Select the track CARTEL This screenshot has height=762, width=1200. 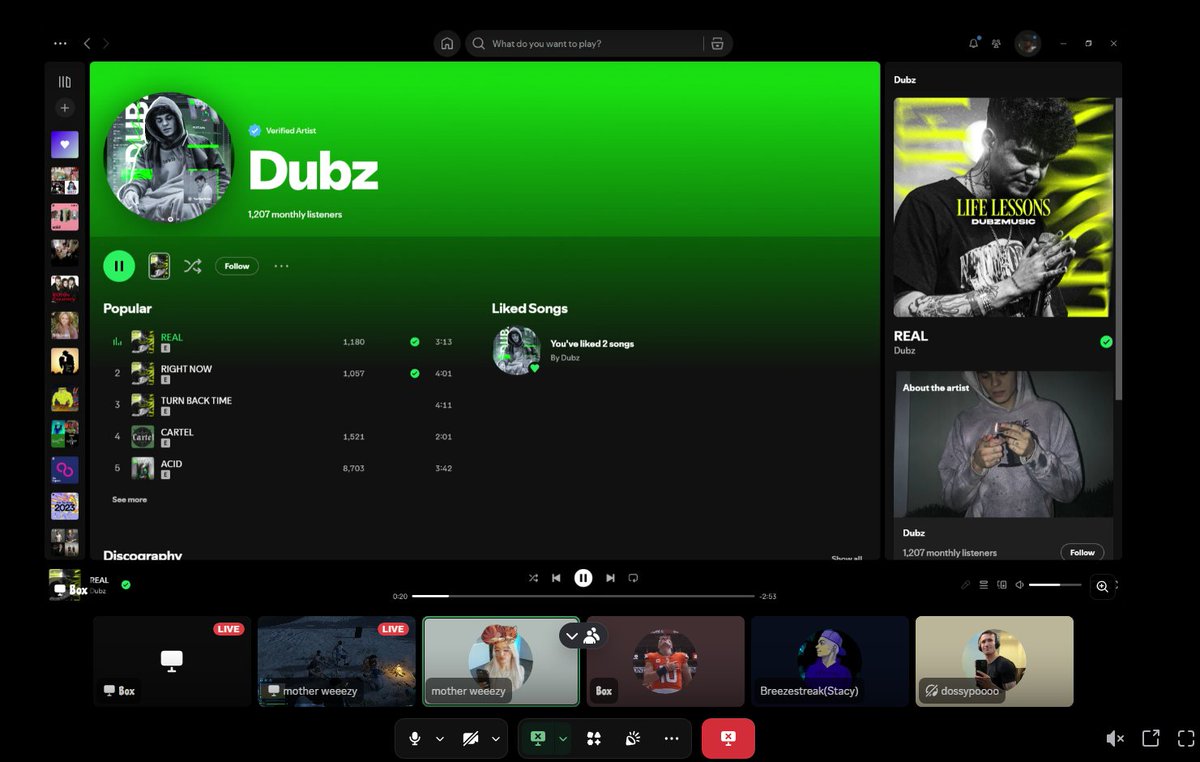[177, 433]
